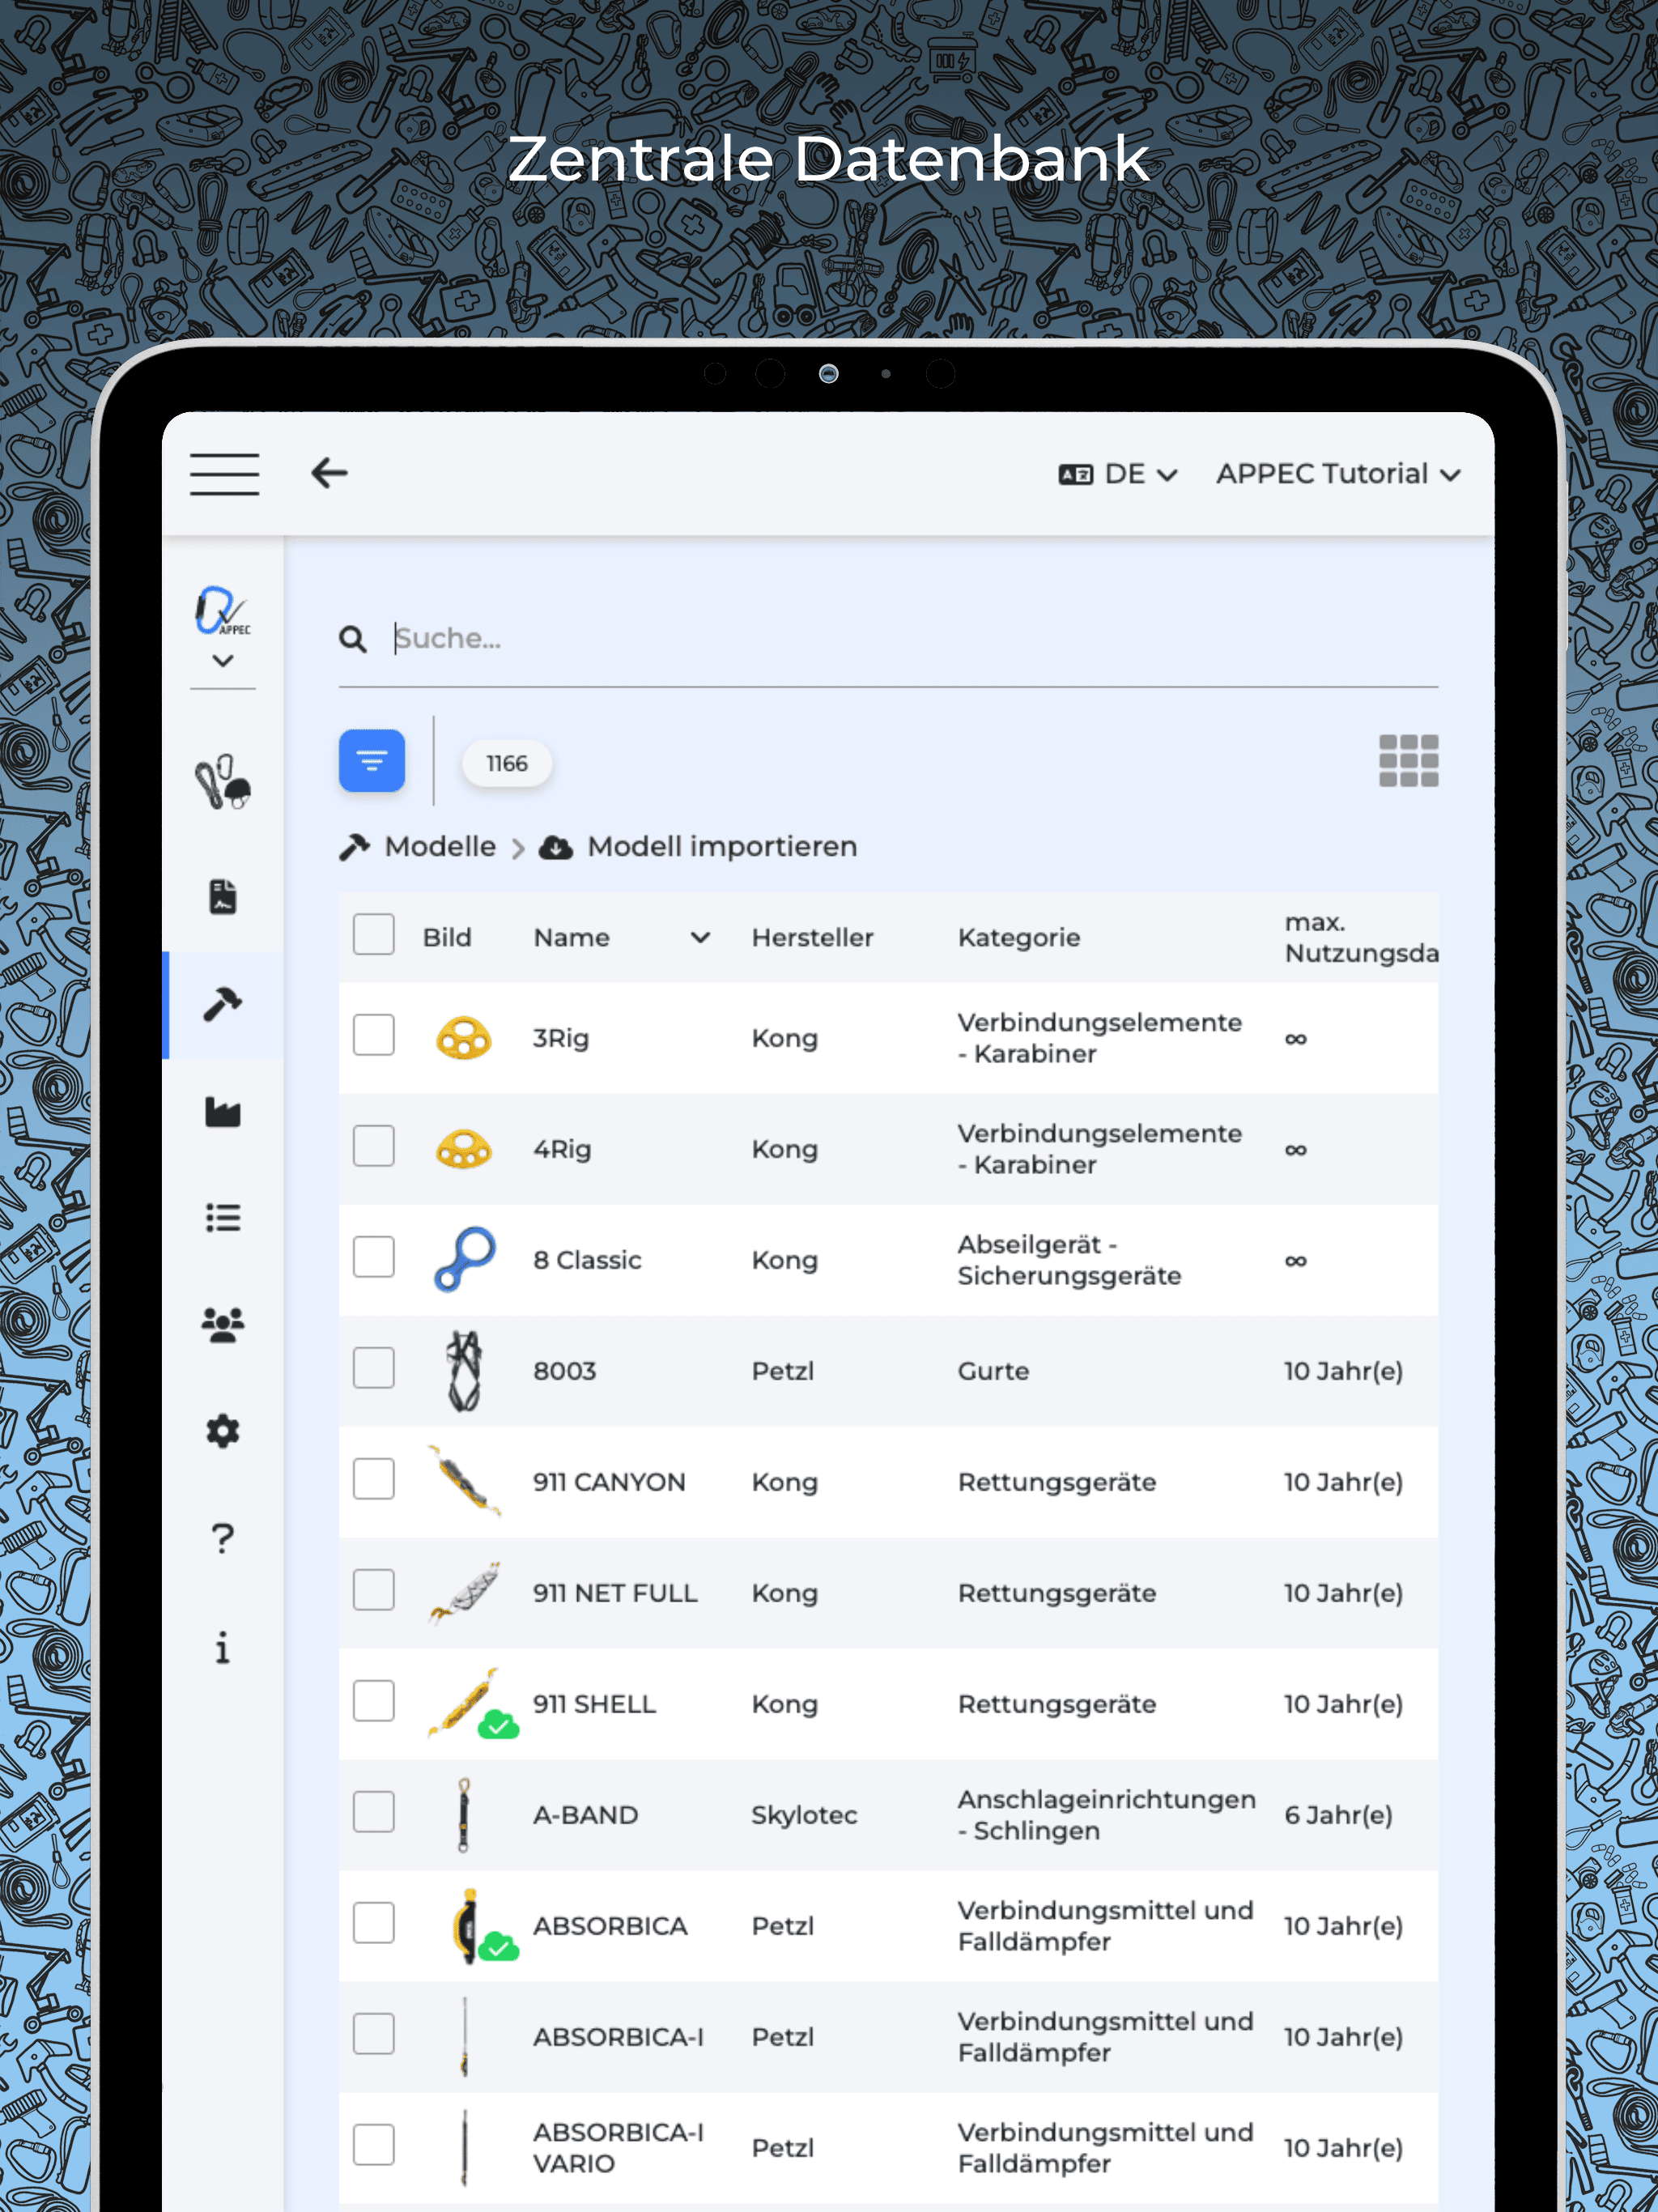The height and width of the screenshot is (2212, 1658).
Task: Open the 3Rig product thumbnail
Action: point(464,1039)
